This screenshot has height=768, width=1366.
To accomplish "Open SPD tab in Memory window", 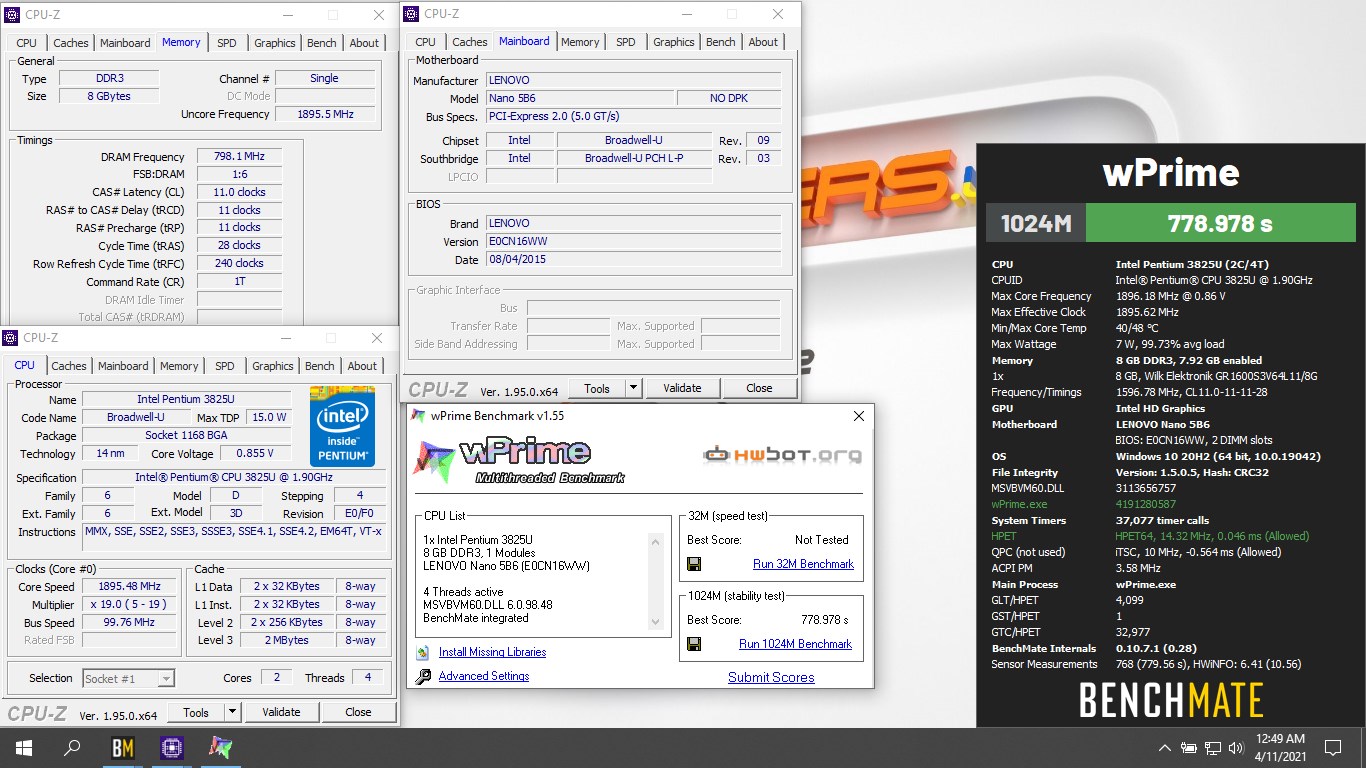I will point(227,43).
